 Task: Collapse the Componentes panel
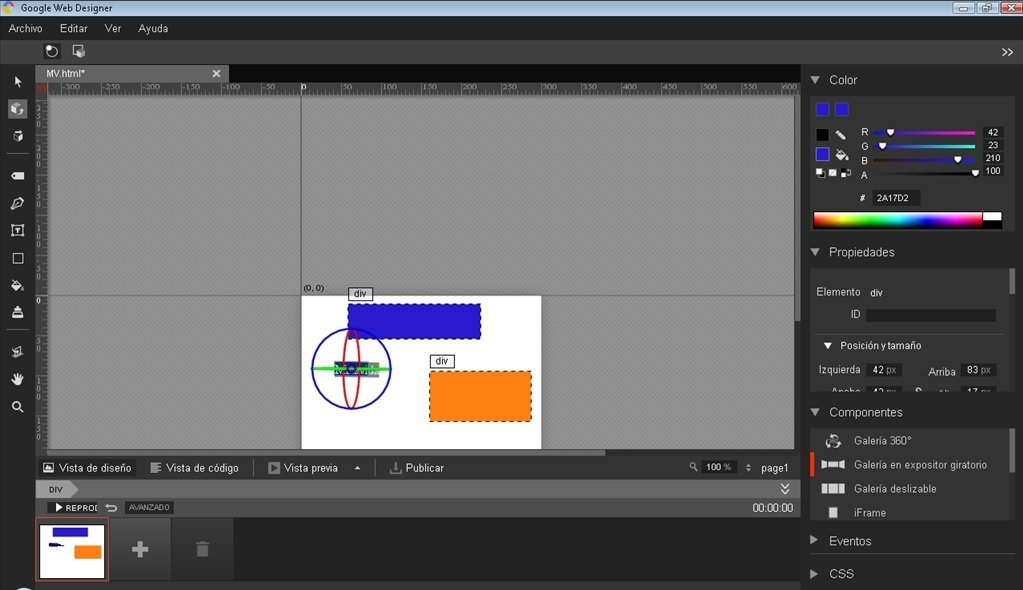click(x=815, y=412)
